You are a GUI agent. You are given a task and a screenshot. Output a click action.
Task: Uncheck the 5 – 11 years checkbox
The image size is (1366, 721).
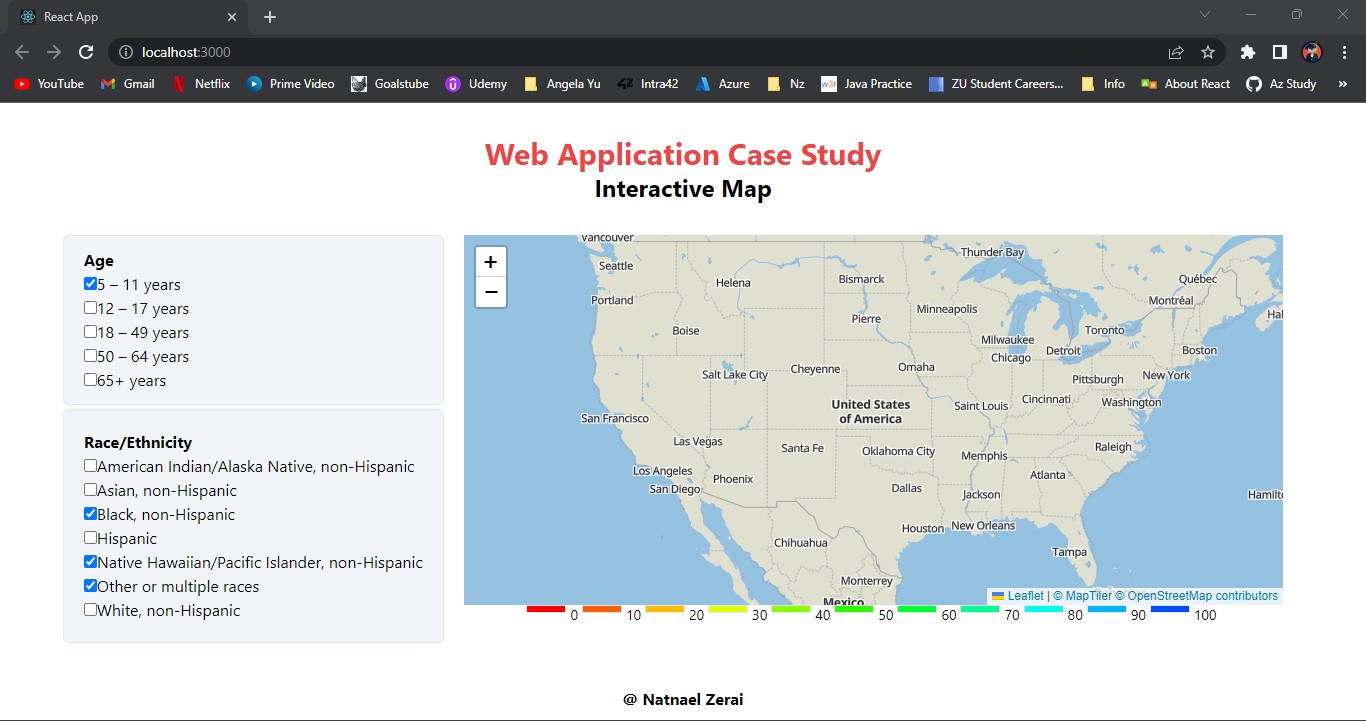[x=90, y=284]
